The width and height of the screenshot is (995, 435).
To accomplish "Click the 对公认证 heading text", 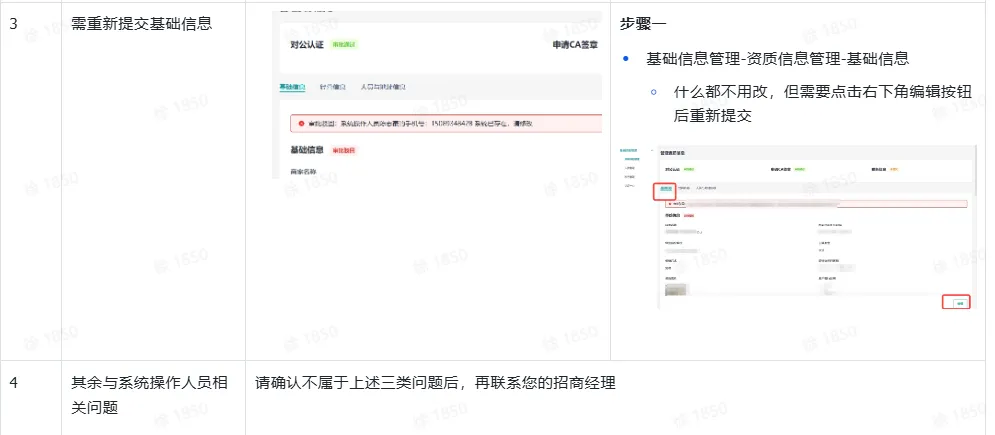I will (x=306, y=45).
